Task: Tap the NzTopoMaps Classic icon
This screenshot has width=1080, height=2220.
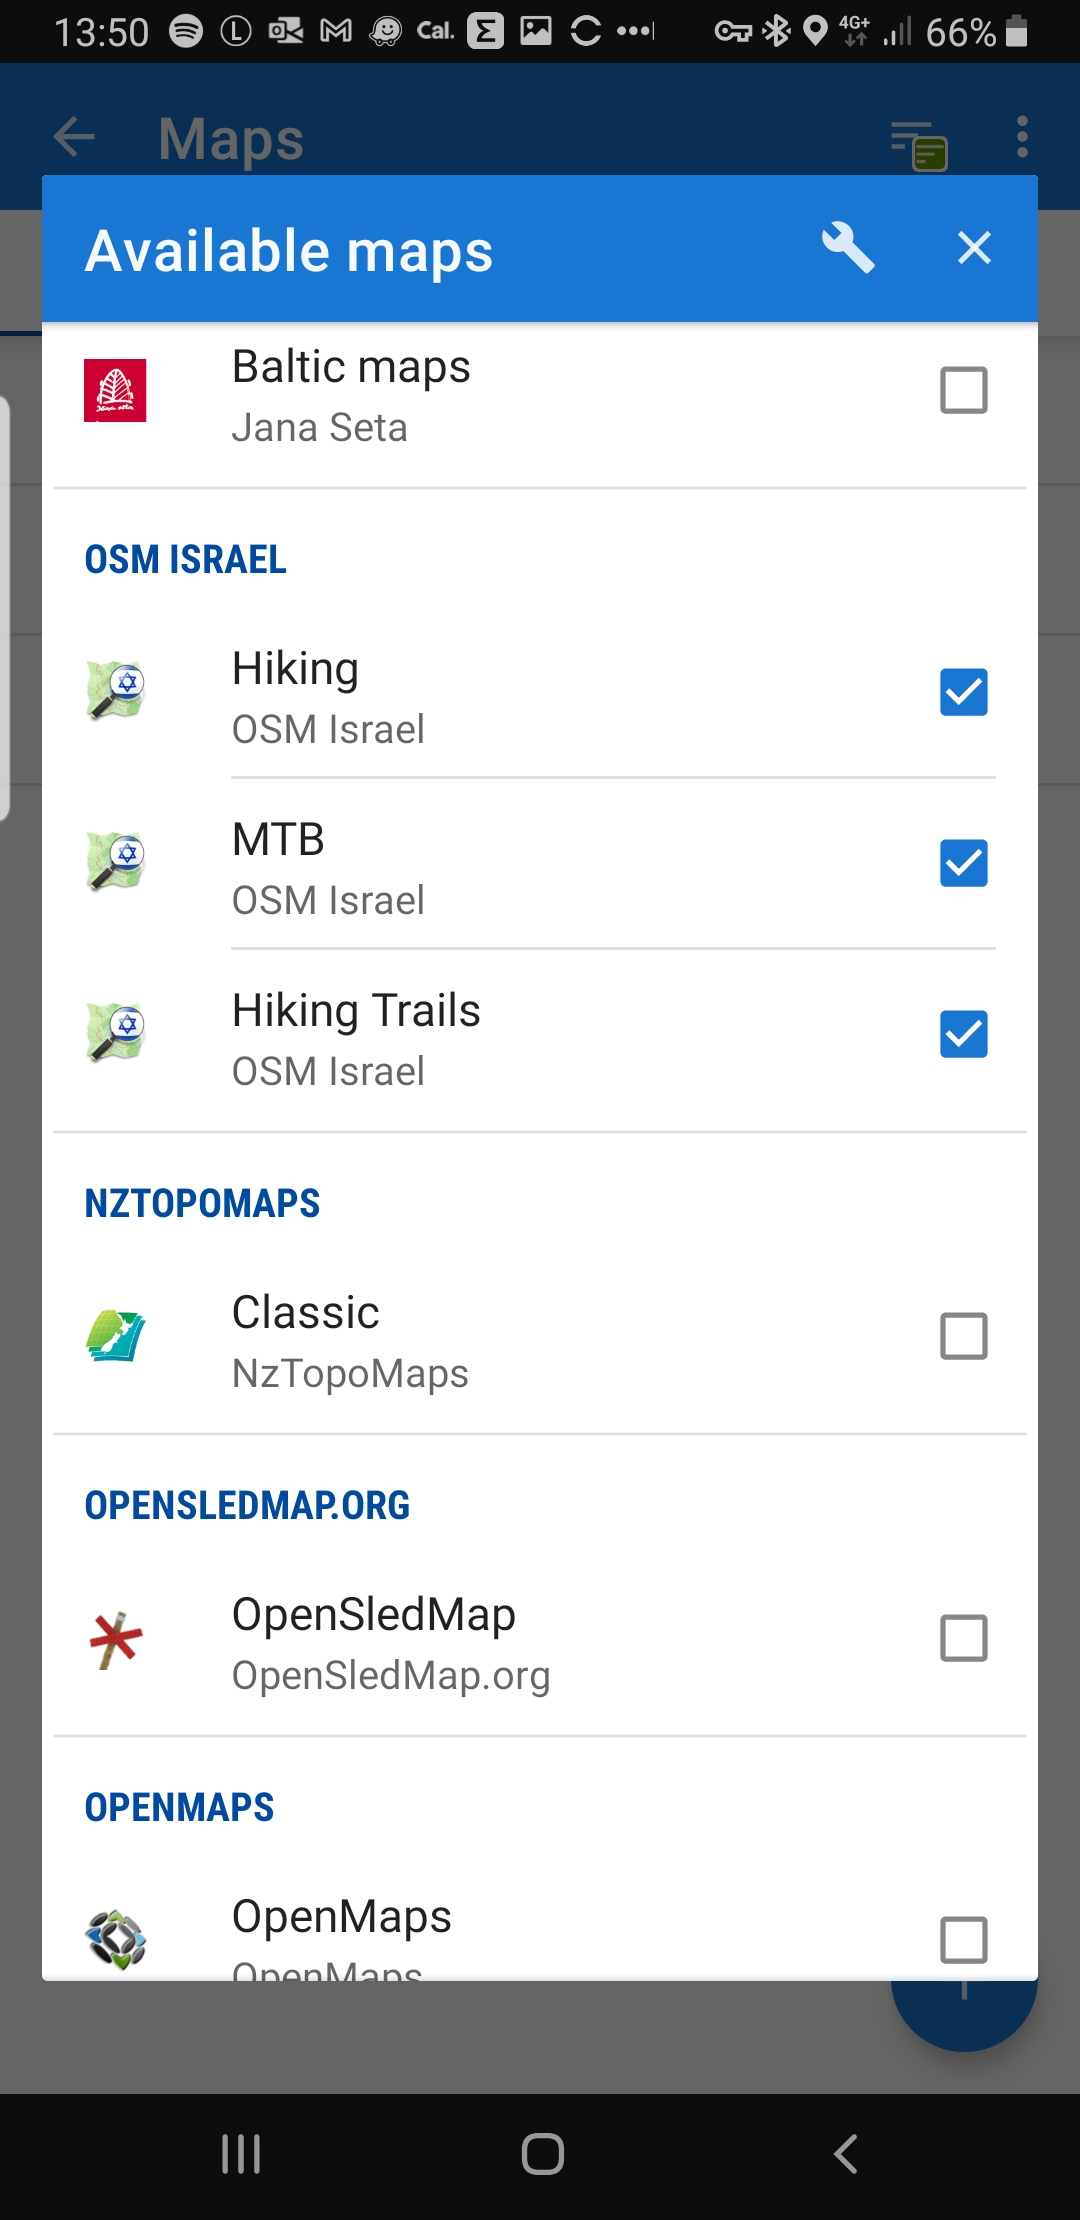Action: (x=116, y=1336)
